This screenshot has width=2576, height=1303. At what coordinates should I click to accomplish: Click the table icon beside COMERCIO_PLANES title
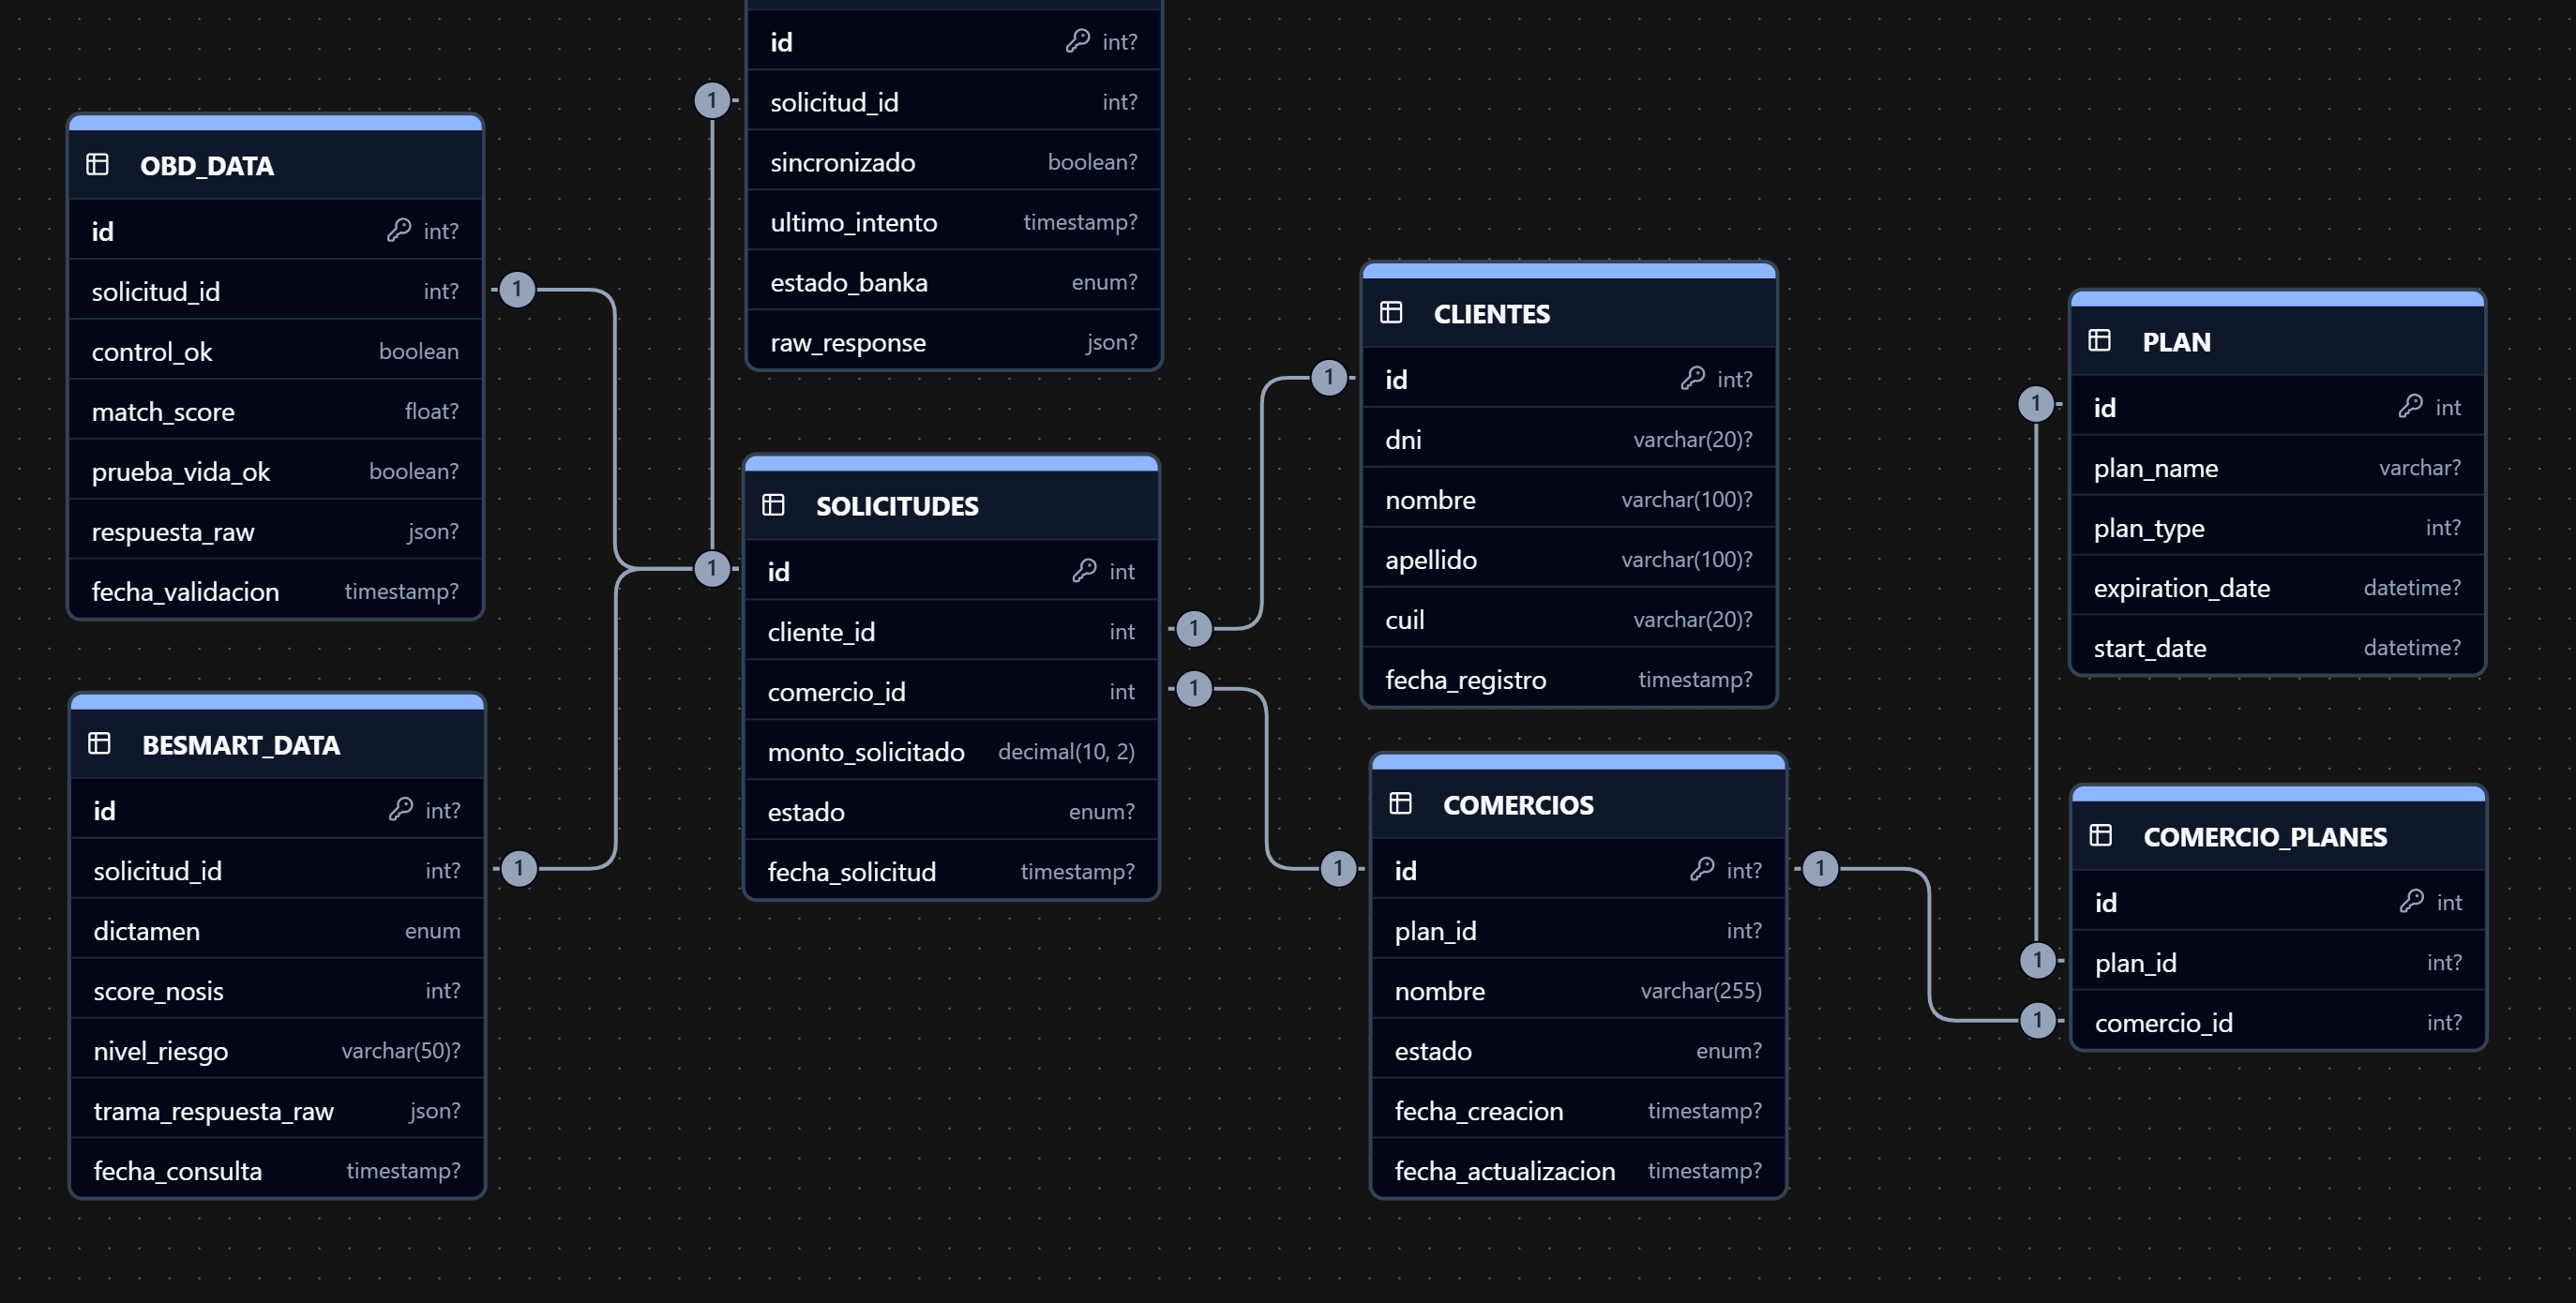(2100, 835)
